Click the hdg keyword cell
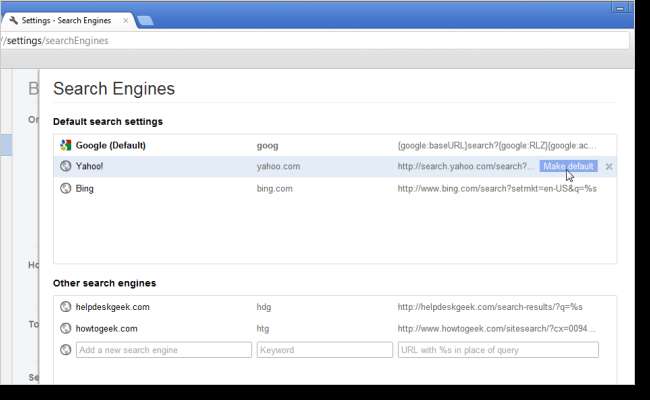 point(264,307)
